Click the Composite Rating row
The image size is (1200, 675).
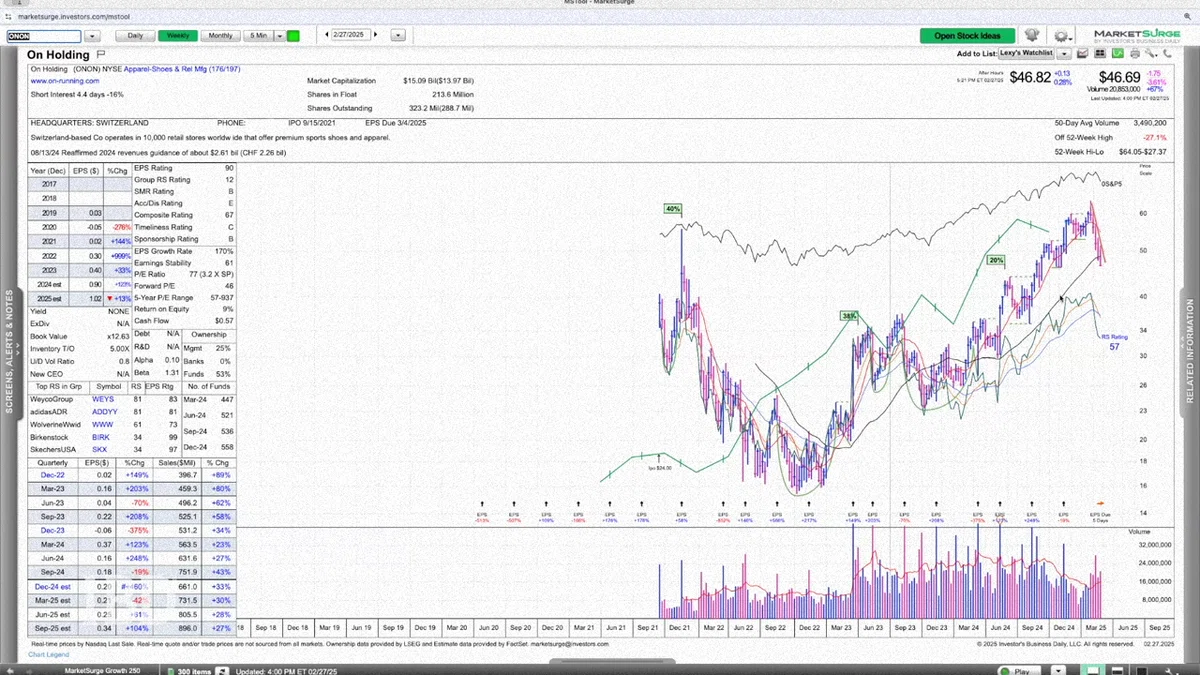click(x=183, y=214)
